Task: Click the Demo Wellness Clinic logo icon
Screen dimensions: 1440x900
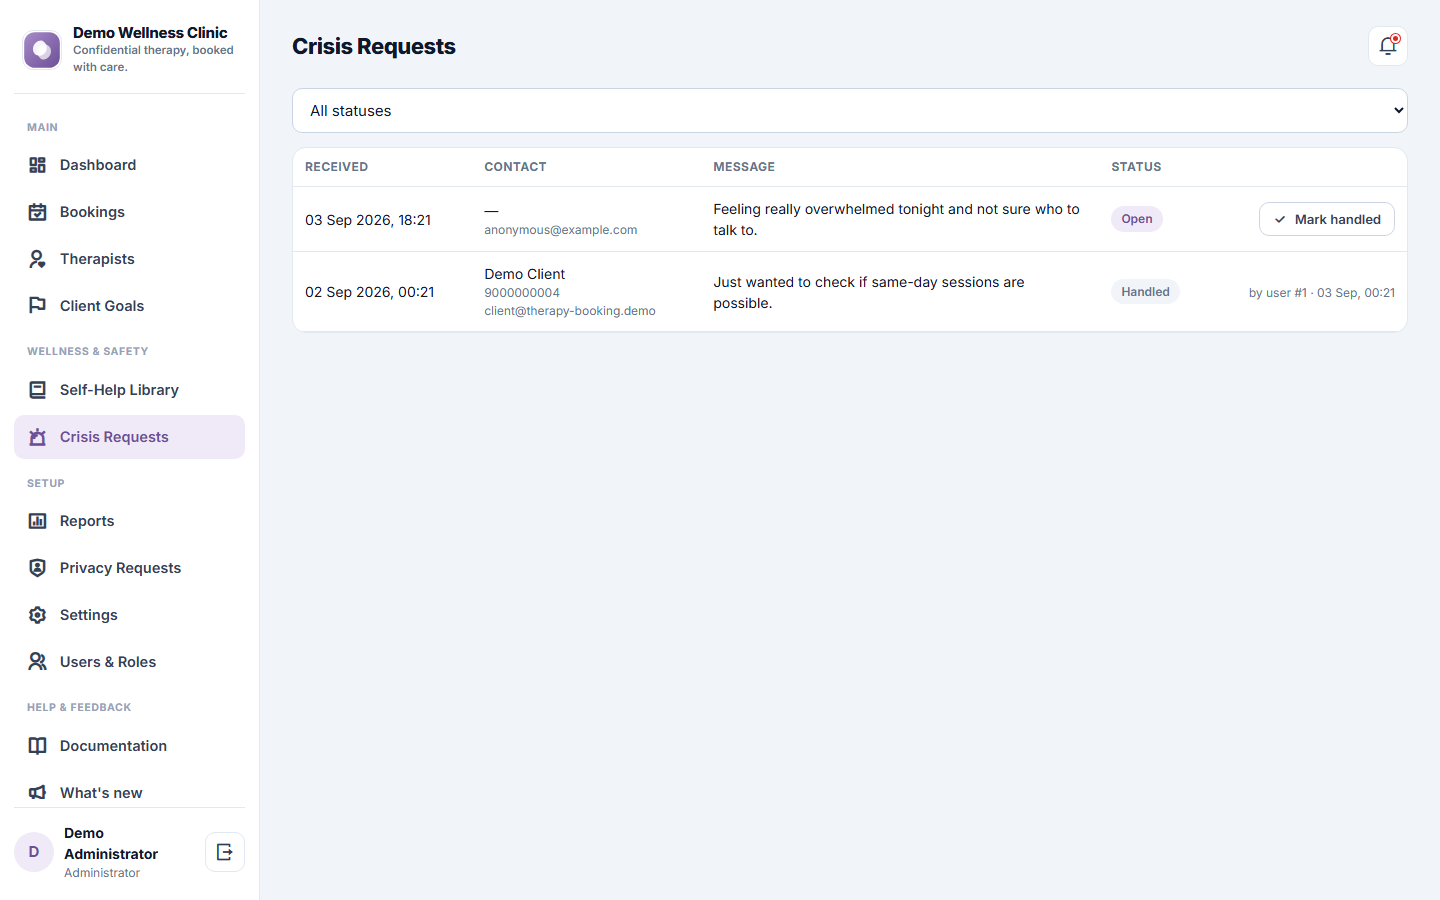Action: (x=42, y=50)
